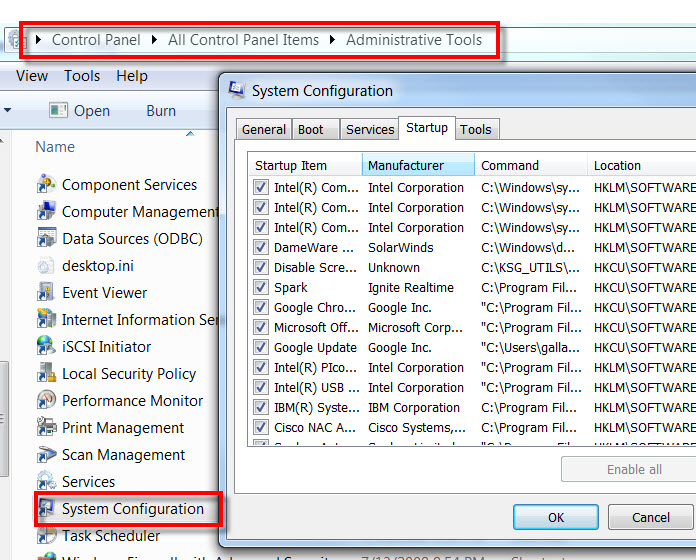Click the Burn toolbar button

[x=161, y=110]
